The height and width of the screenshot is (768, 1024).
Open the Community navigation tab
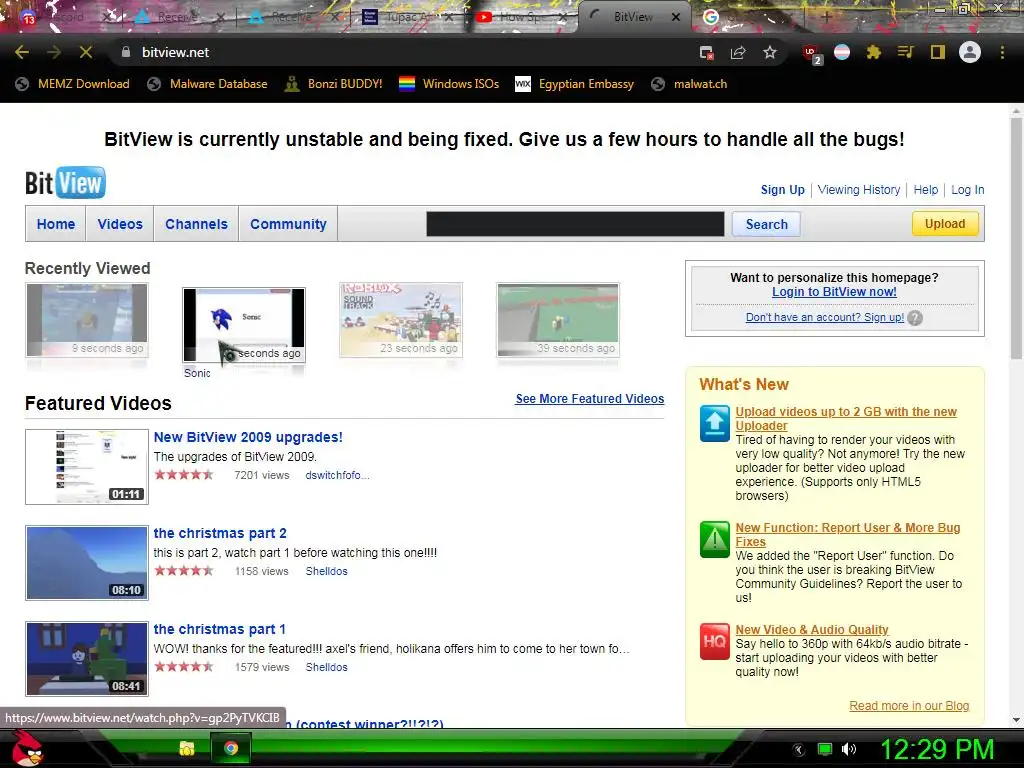click(288, 224)
